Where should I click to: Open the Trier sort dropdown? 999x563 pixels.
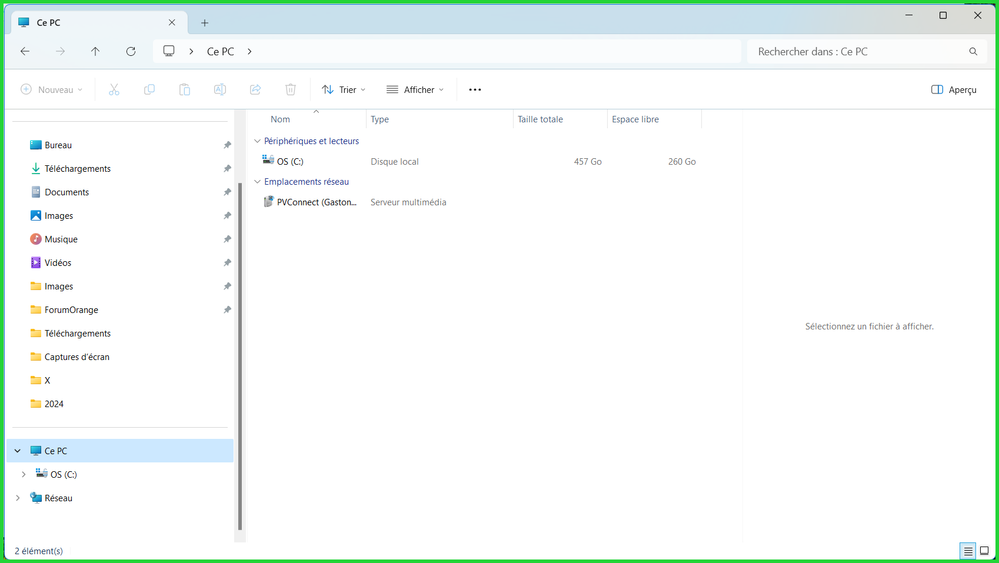click(x=343, y=90)
